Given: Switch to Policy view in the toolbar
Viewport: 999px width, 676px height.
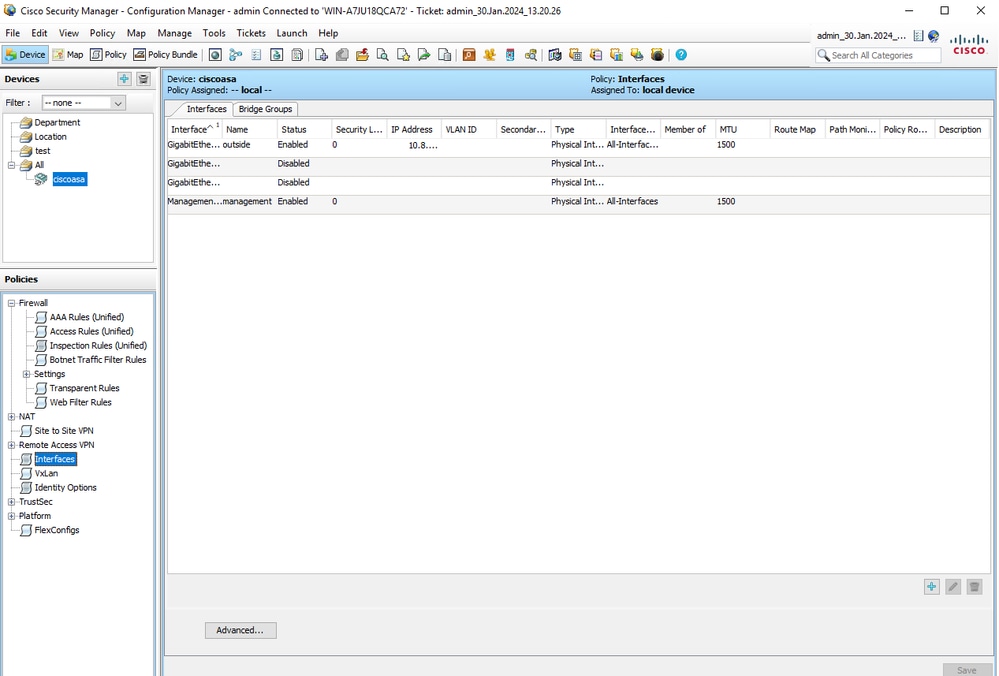Looking at the screenshot, I should pos(108,55).
